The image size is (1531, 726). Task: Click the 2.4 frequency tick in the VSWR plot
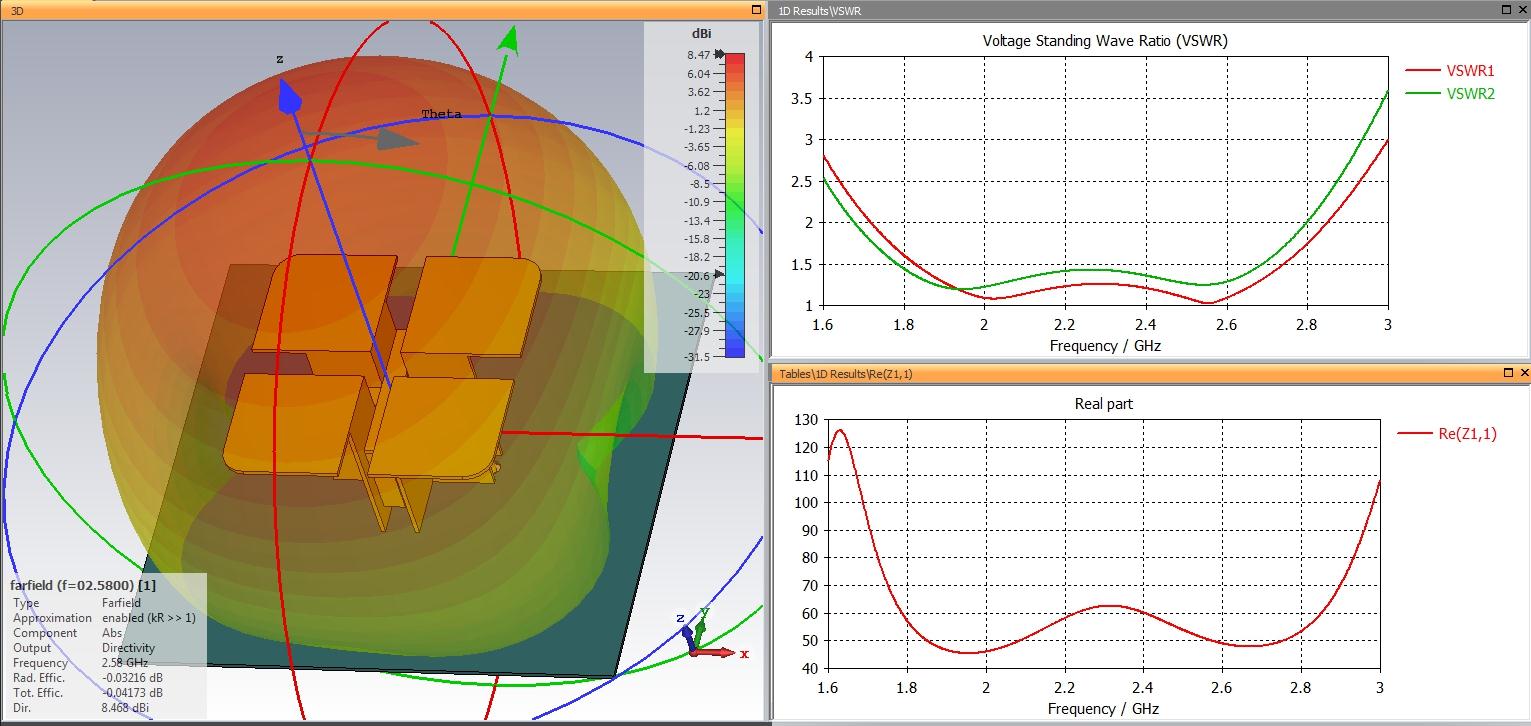click(x=1145, y=325)
